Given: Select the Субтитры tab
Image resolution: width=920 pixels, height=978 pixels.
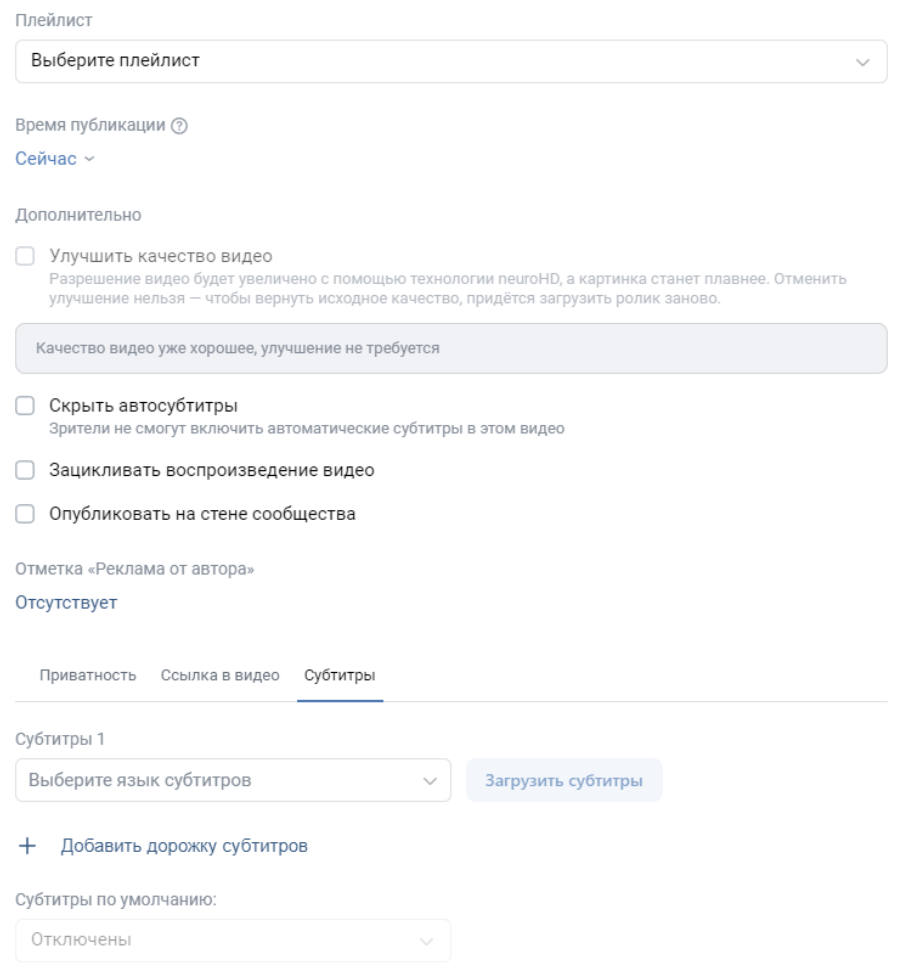Looking at the screenshot, I should 340,674.
